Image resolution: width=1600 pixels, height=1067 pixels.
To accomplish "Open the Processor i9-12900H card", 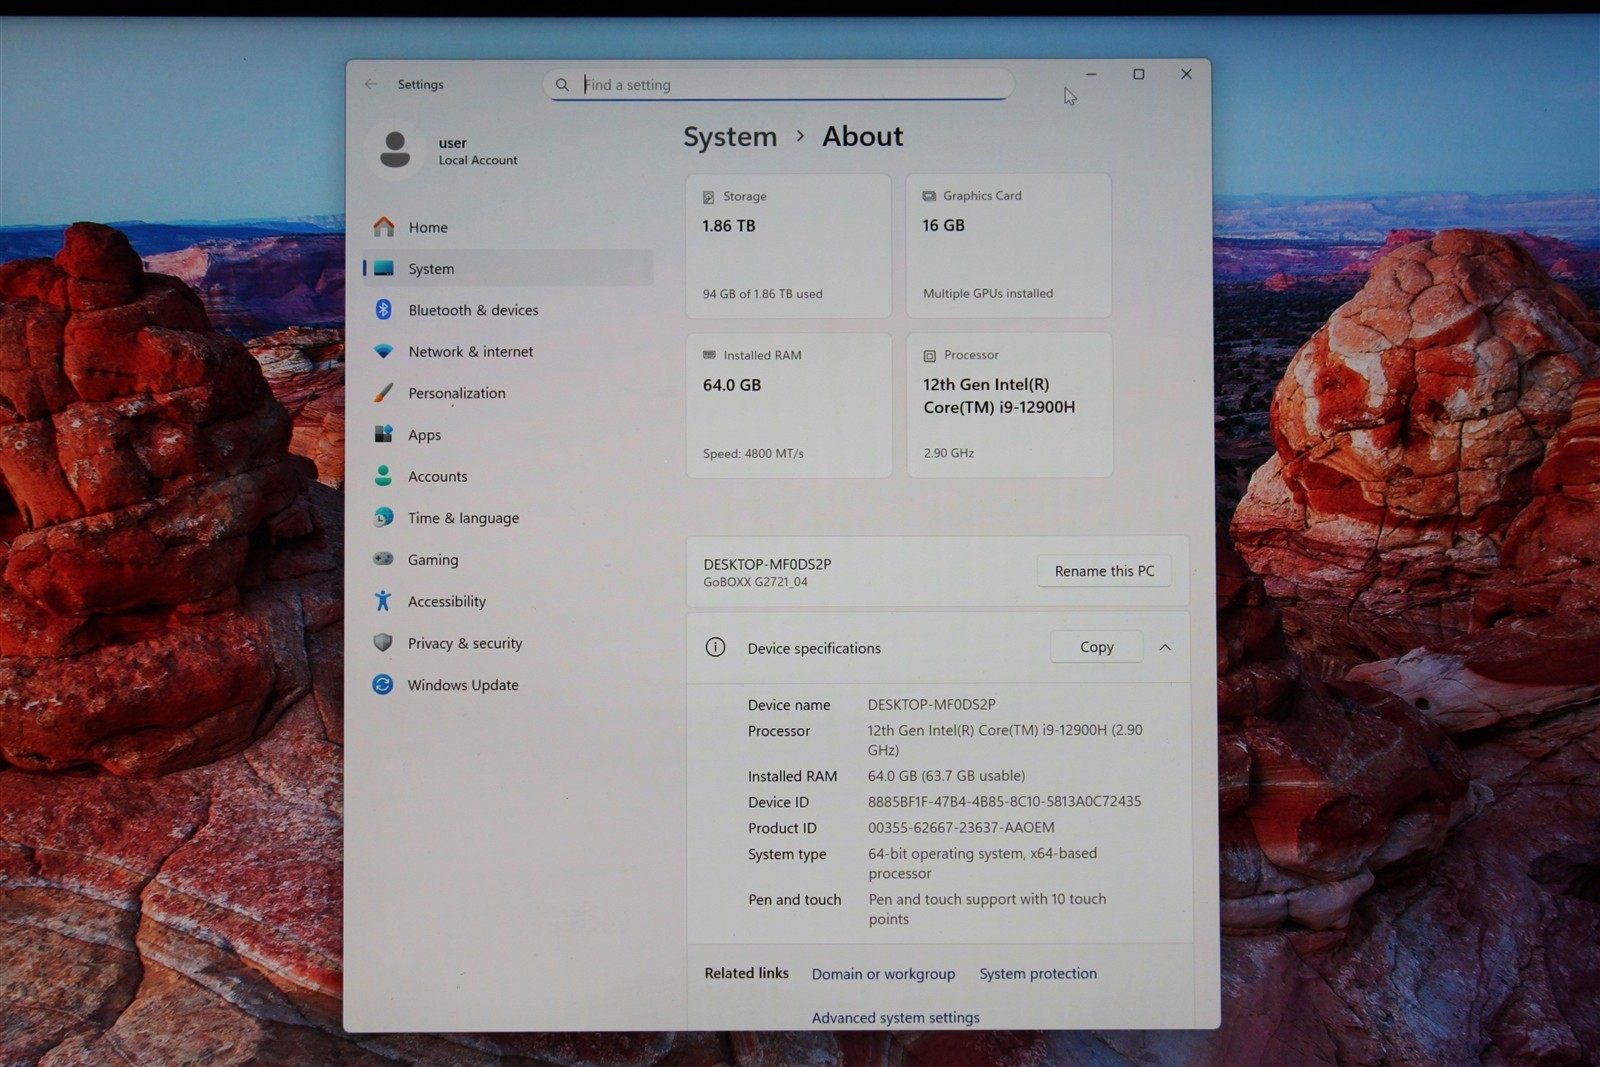I will (x=1009, y=405).
